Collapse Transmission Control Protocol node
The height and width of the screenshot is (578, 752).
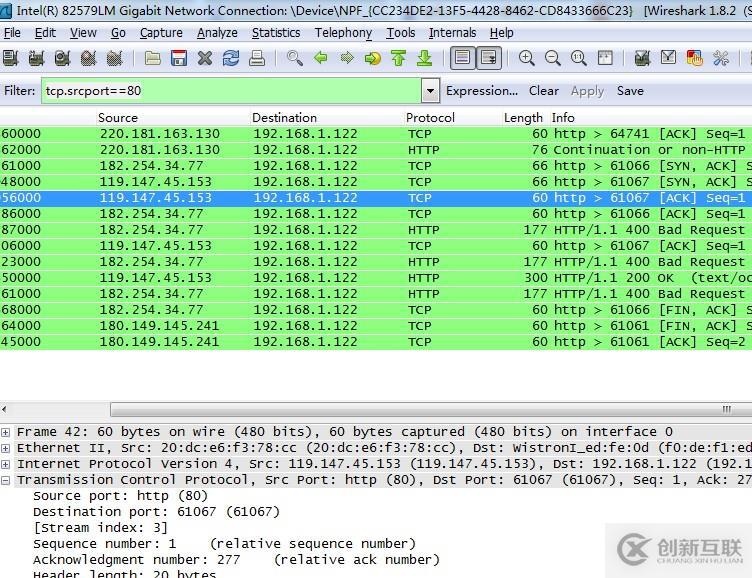5,480
